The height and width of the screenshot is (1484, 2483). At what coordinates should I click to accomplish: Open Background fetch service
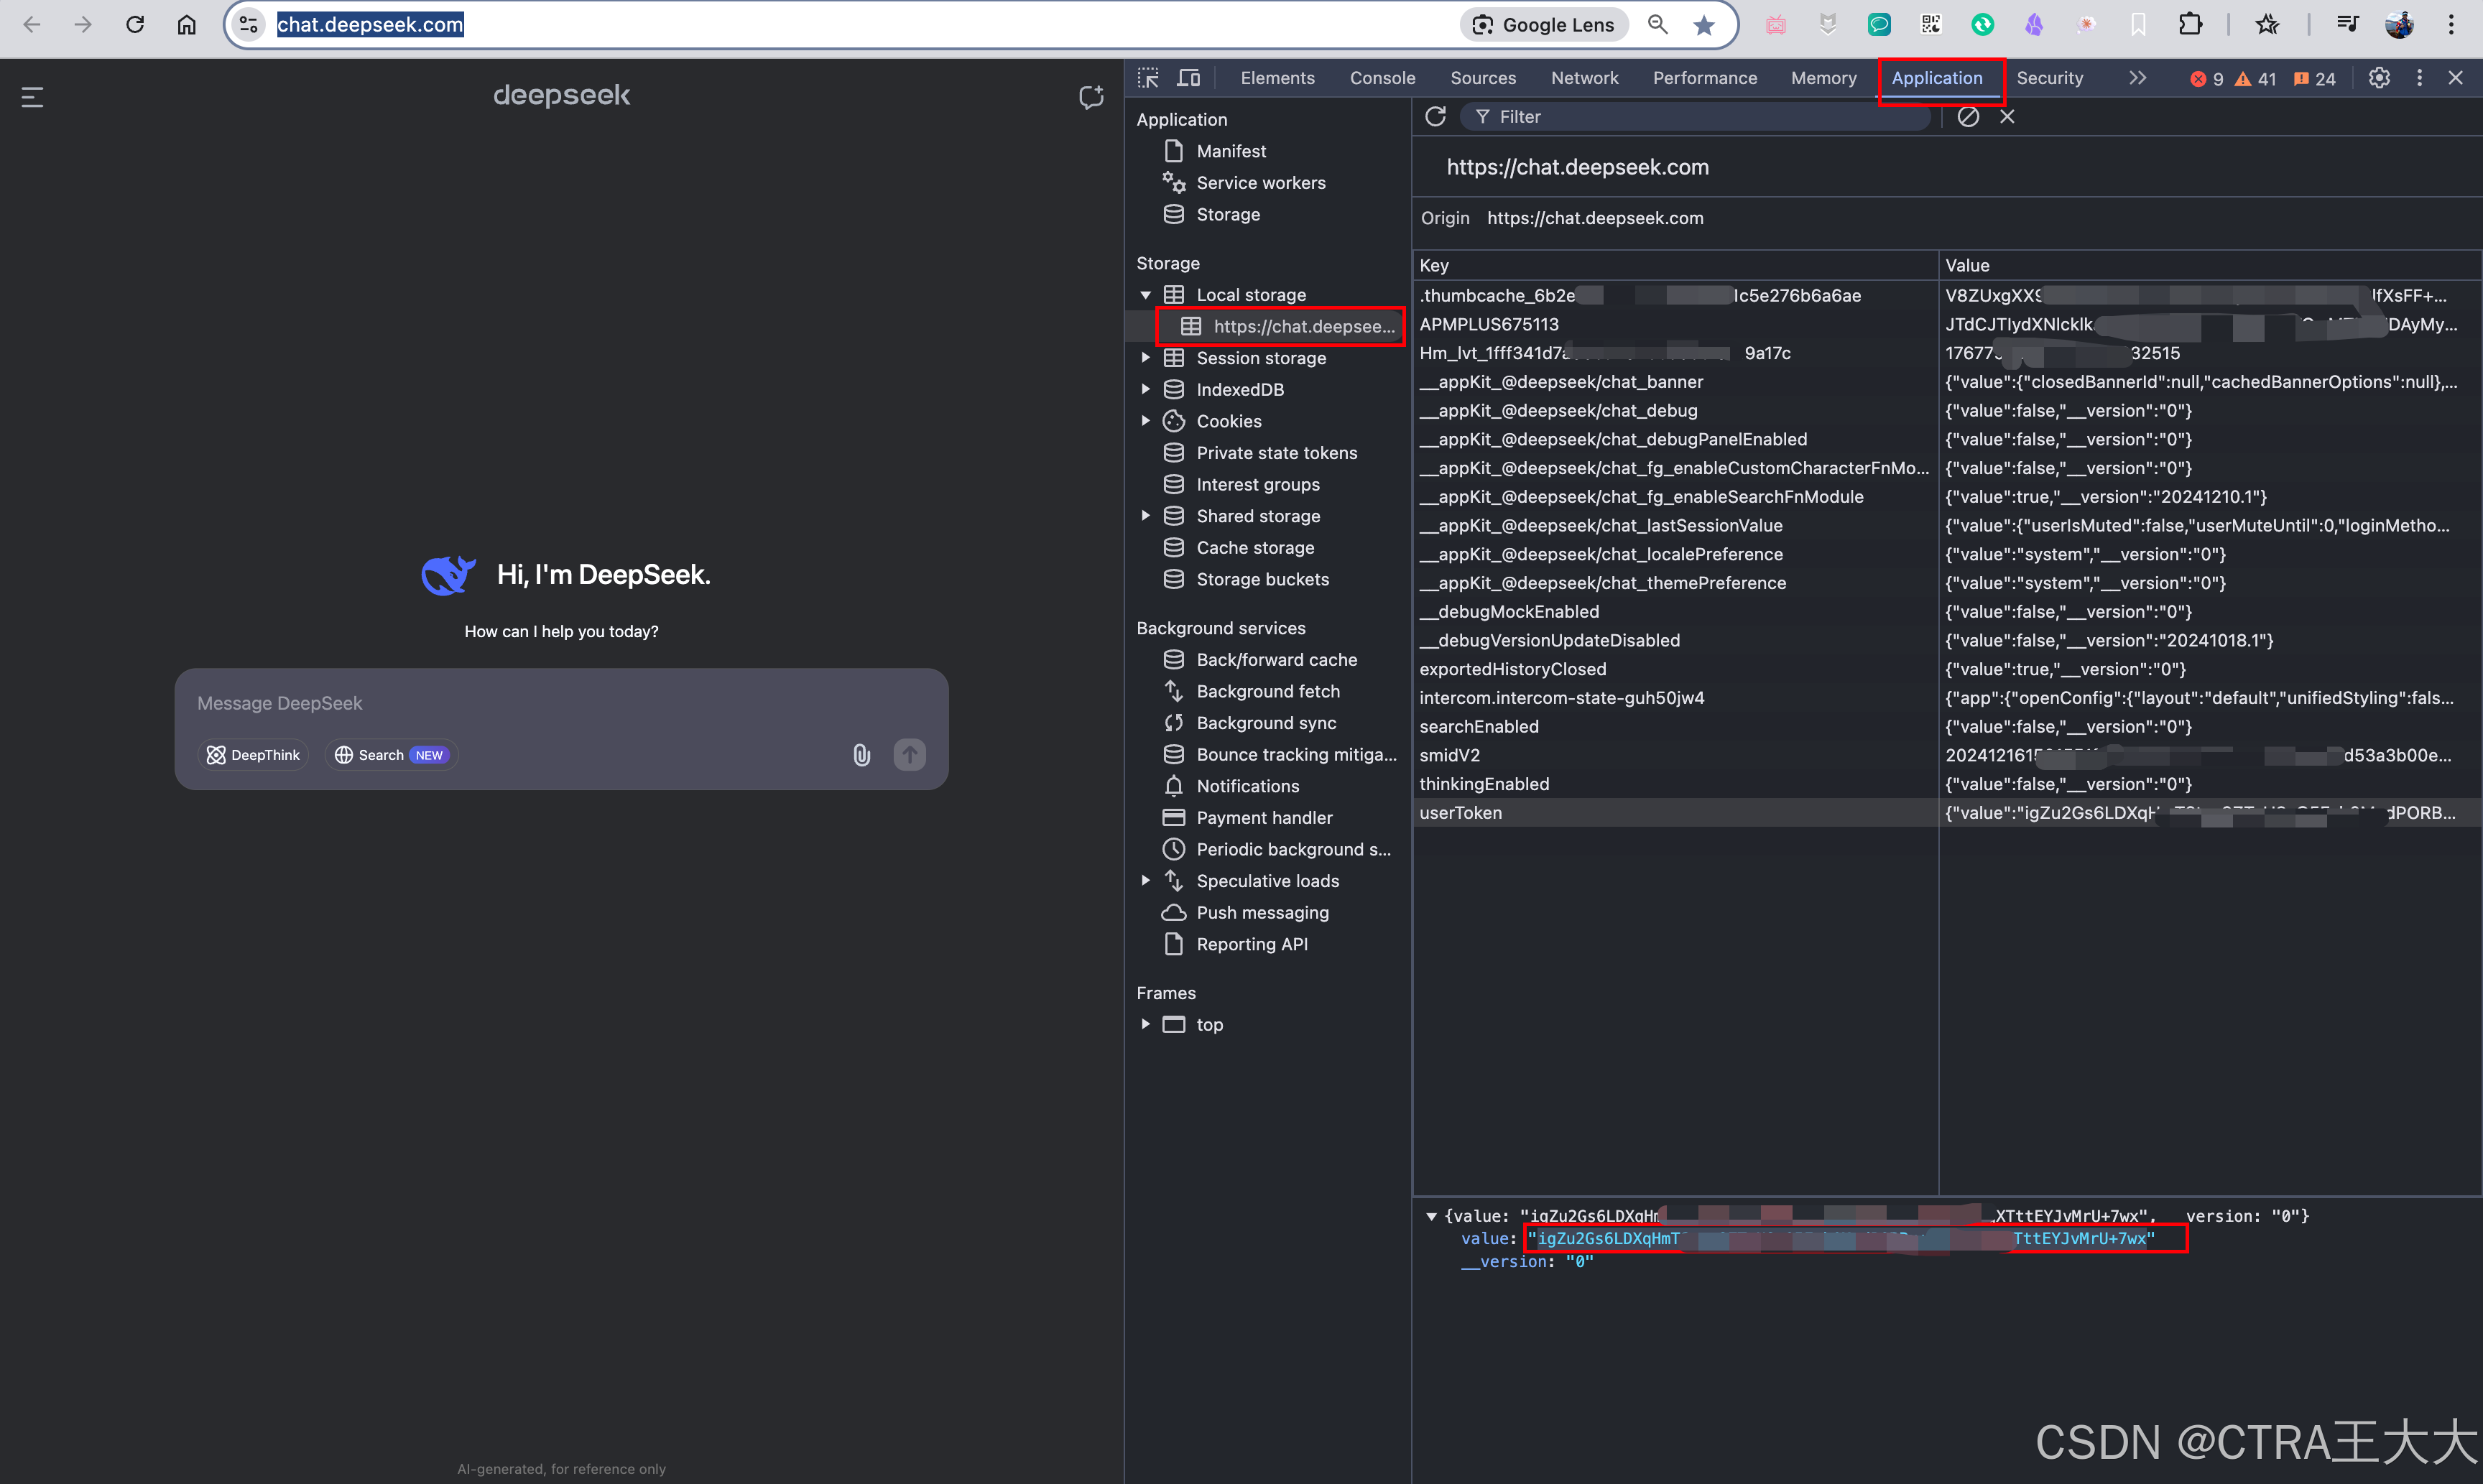1267,691
